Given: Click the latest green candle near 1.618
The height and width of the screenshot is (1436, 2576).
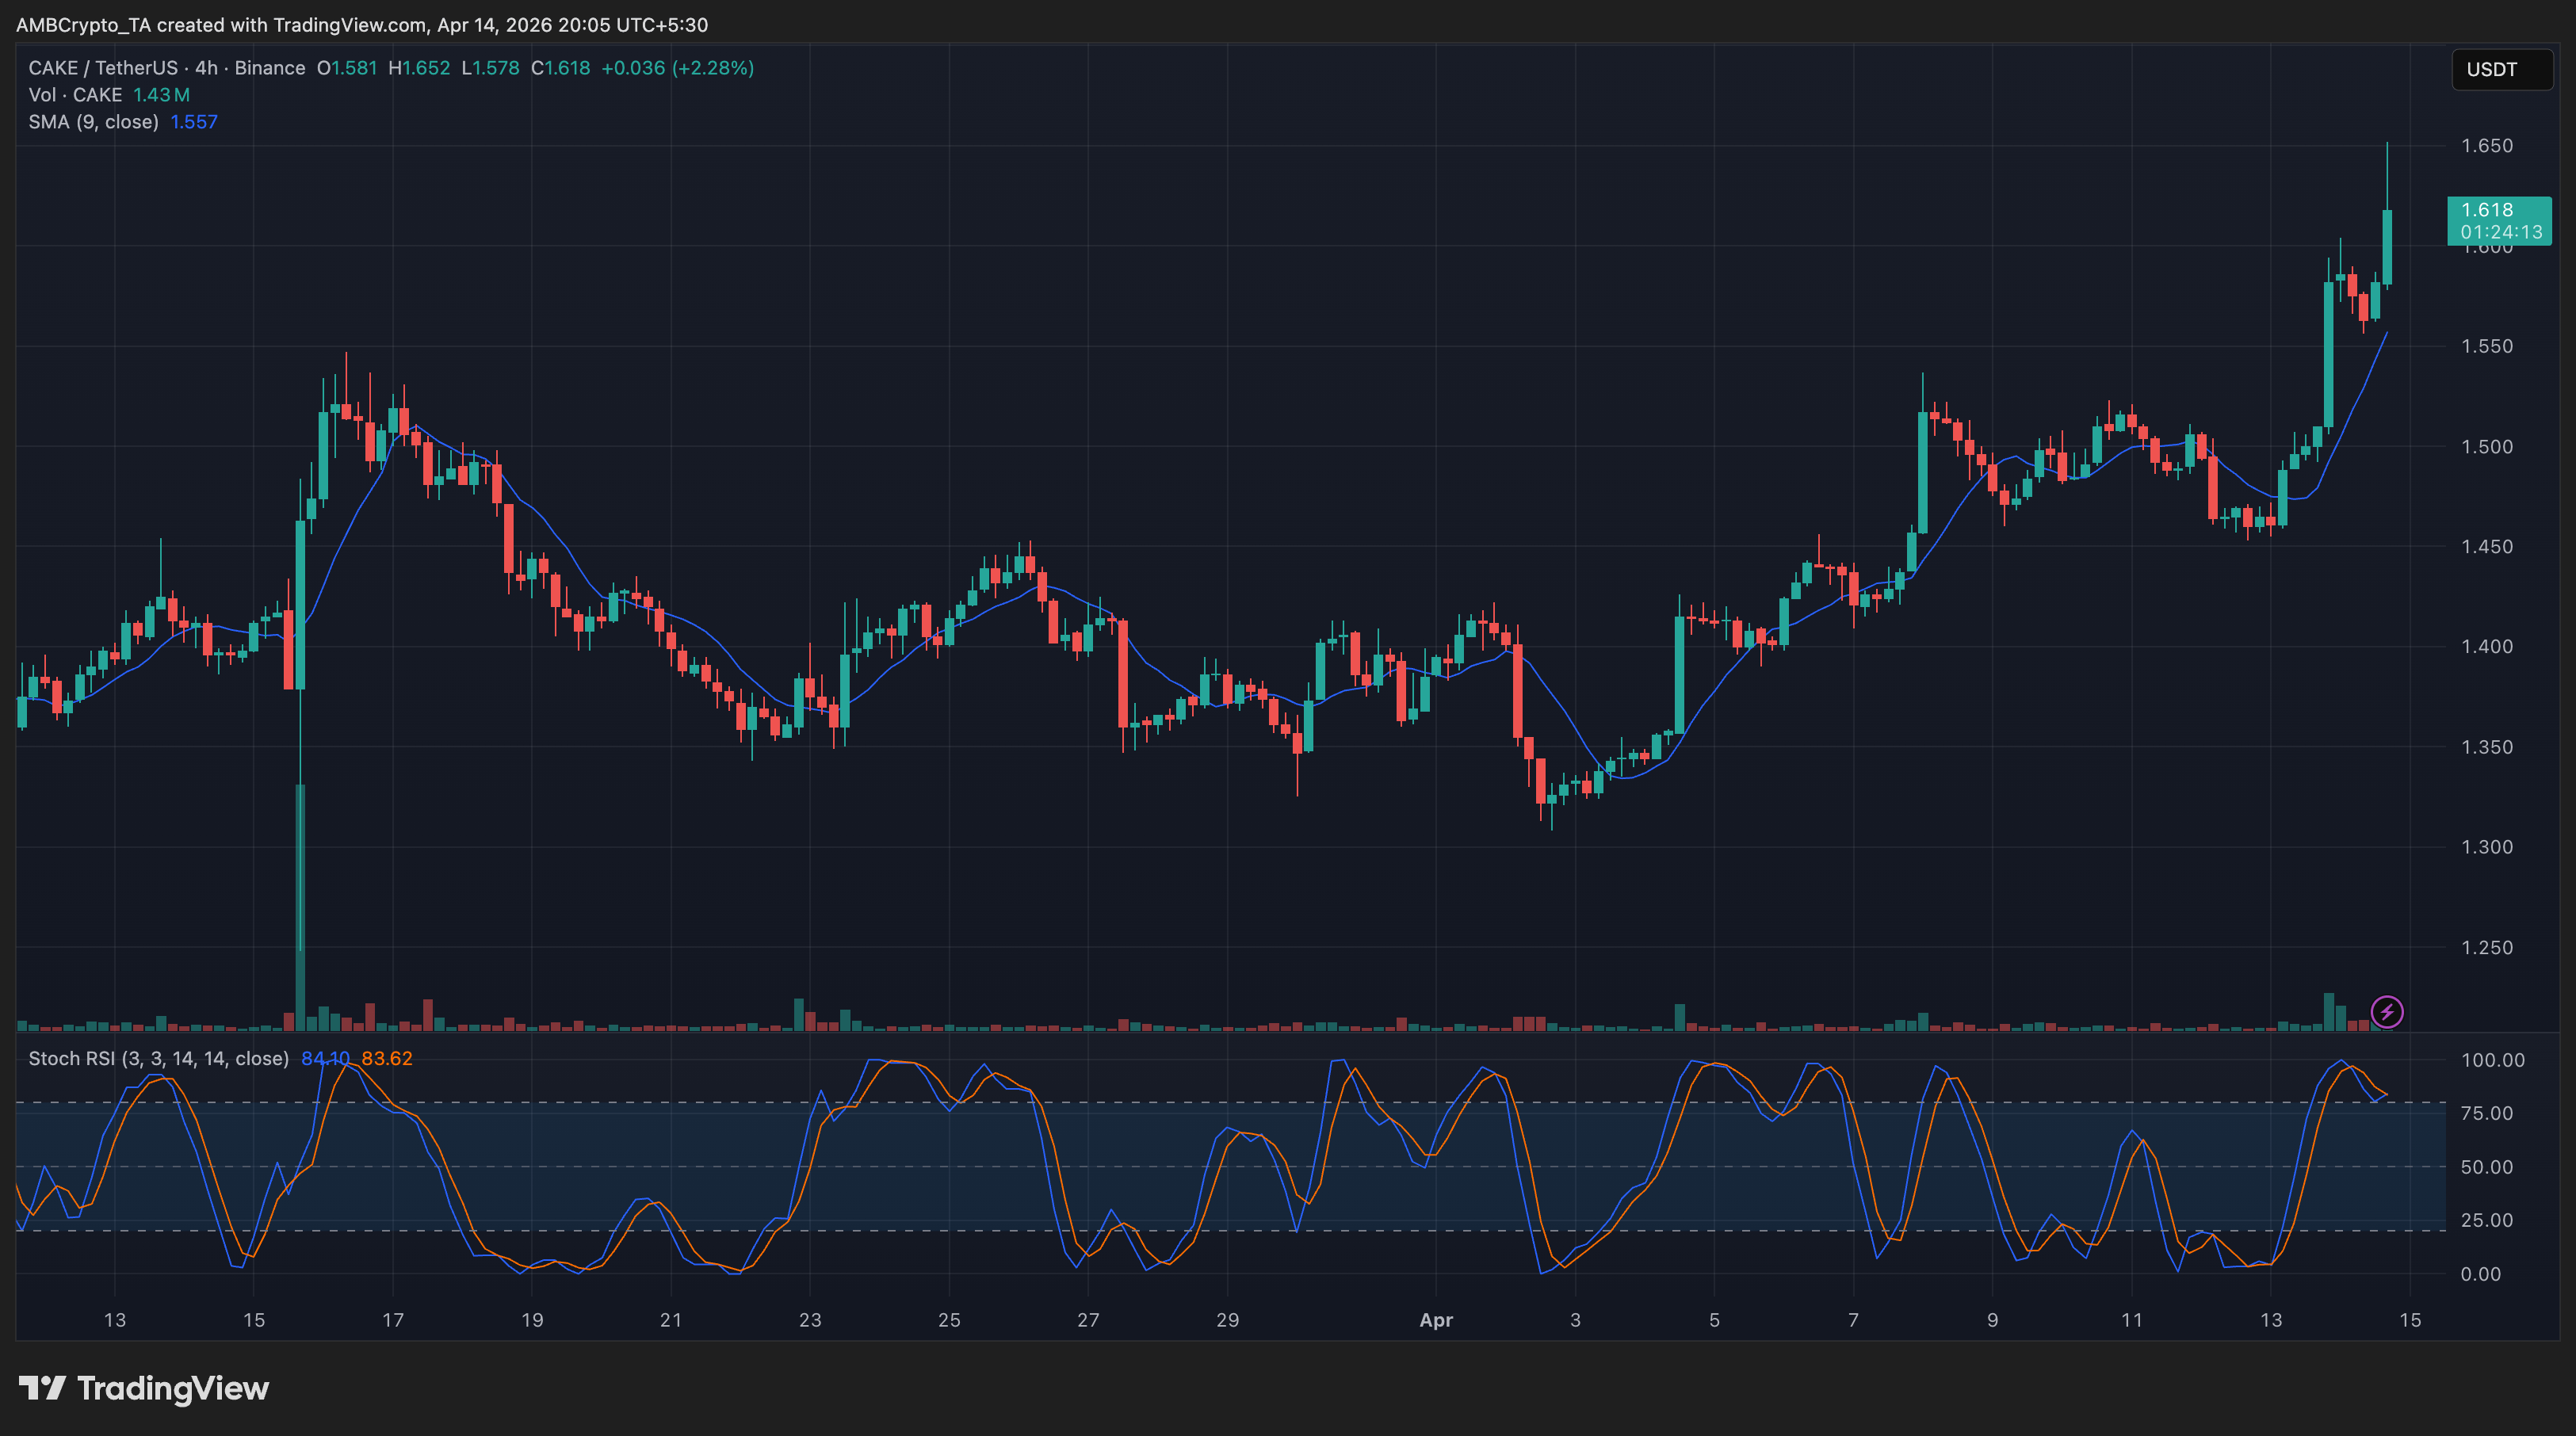Looking at the screenshot, I should (2387, 246).
